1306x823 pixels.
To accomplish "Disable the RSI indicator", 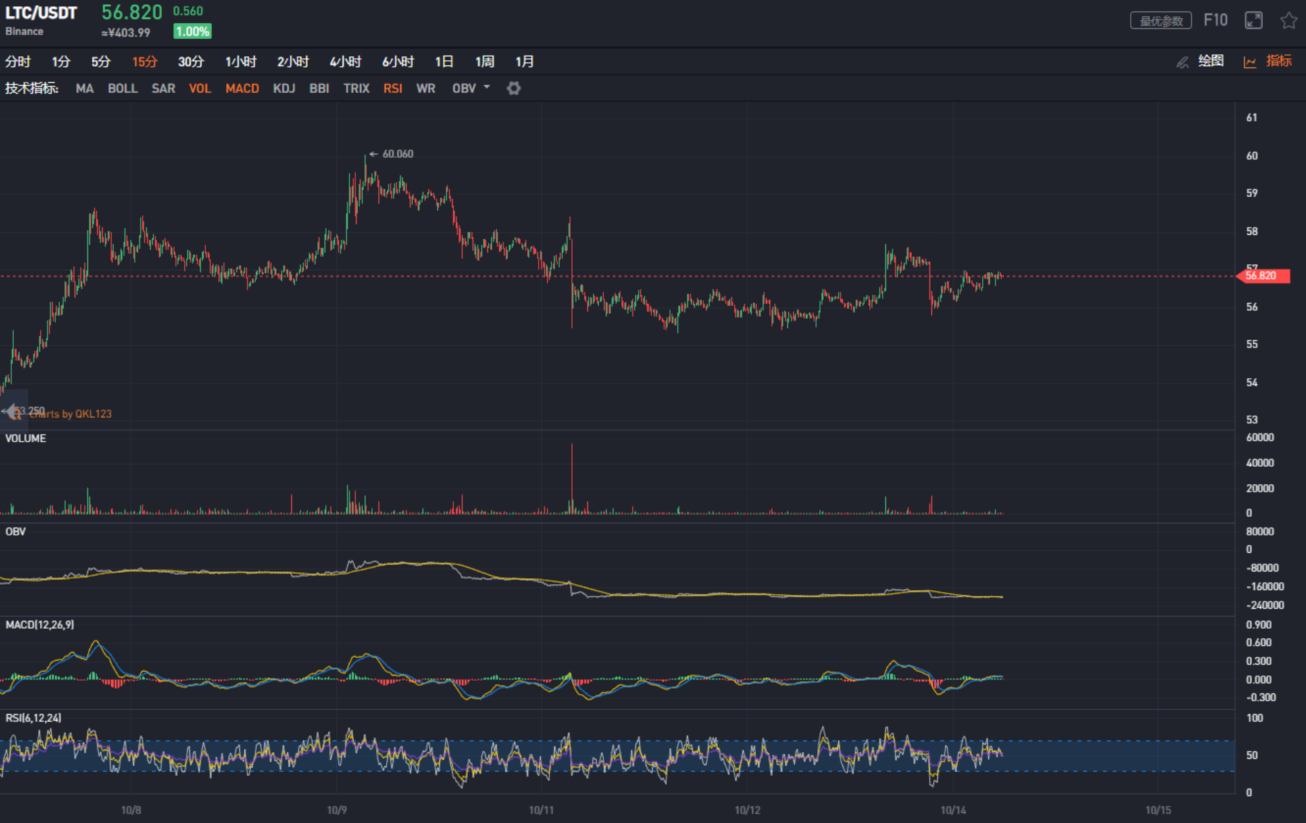I will click(393, 88).
